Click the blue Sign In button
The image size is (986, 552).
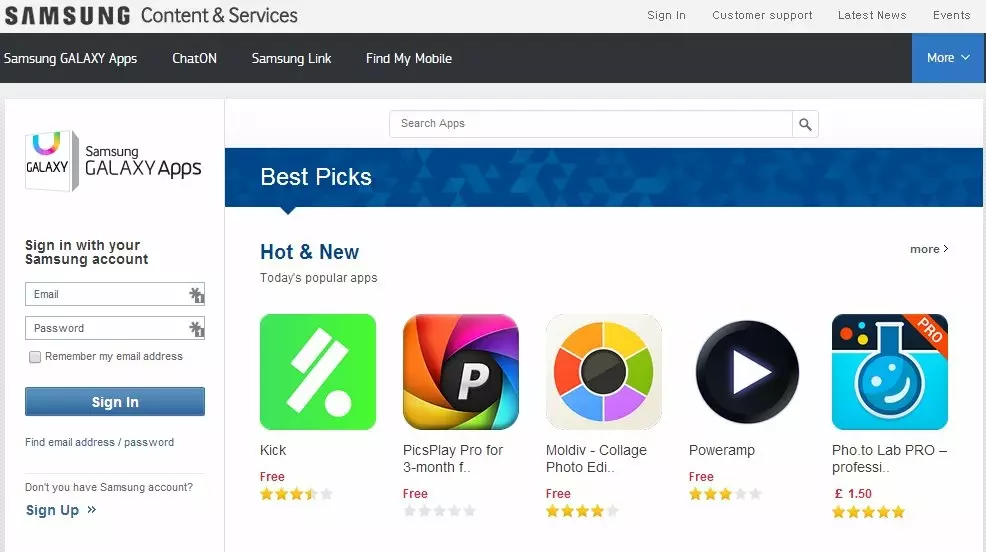(115, 402)
